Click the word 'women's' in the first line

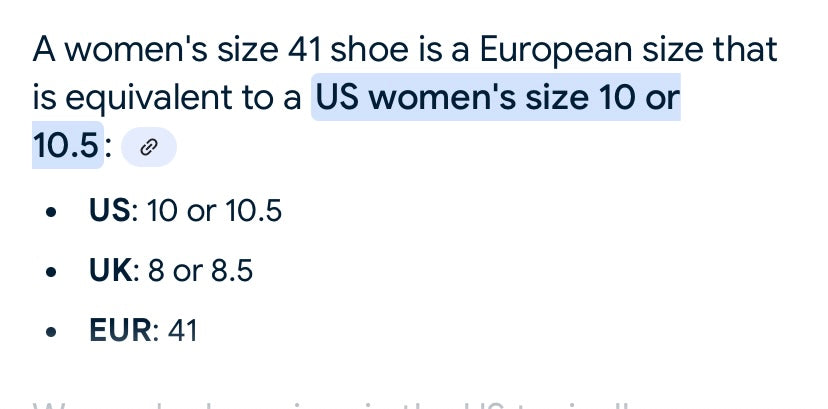point(136,49)
